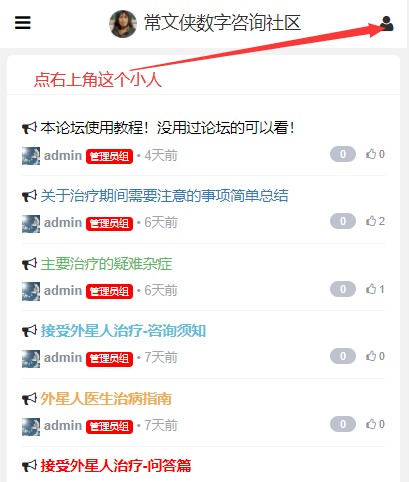The image size is (409, 482).
Task: Open post 接受外星人治疗-咨询须知
Action: (123, 331)
